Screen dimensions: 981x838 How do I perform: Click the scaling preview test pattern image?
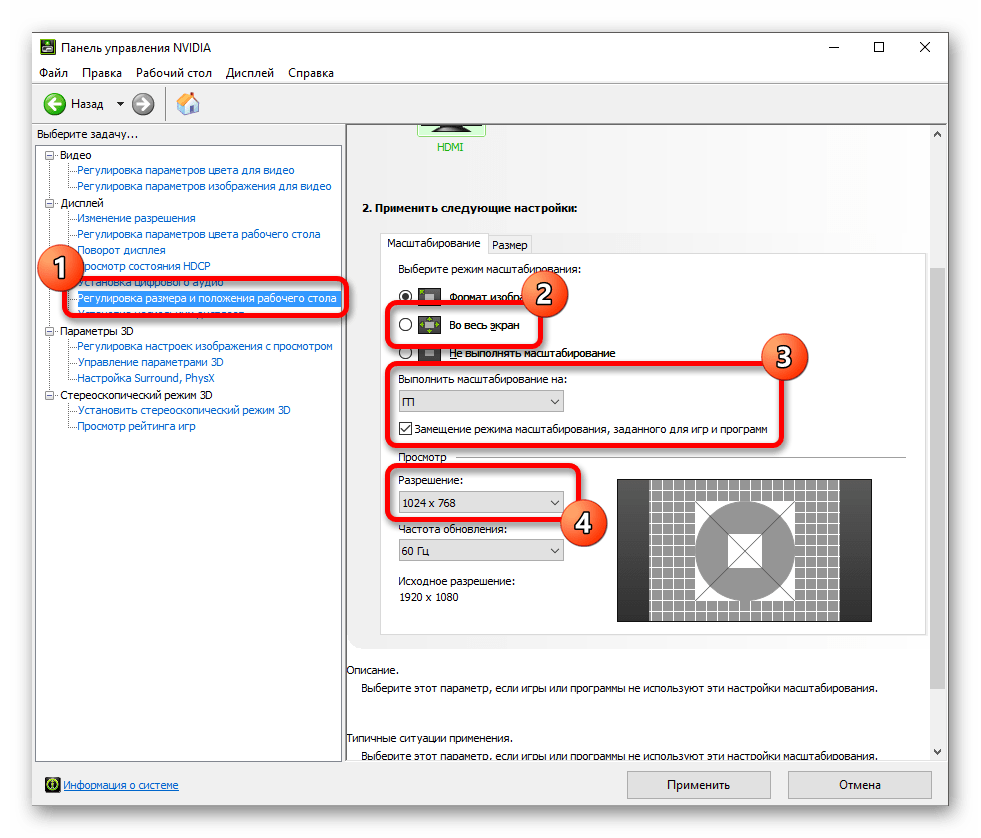(x=744, y=550)
